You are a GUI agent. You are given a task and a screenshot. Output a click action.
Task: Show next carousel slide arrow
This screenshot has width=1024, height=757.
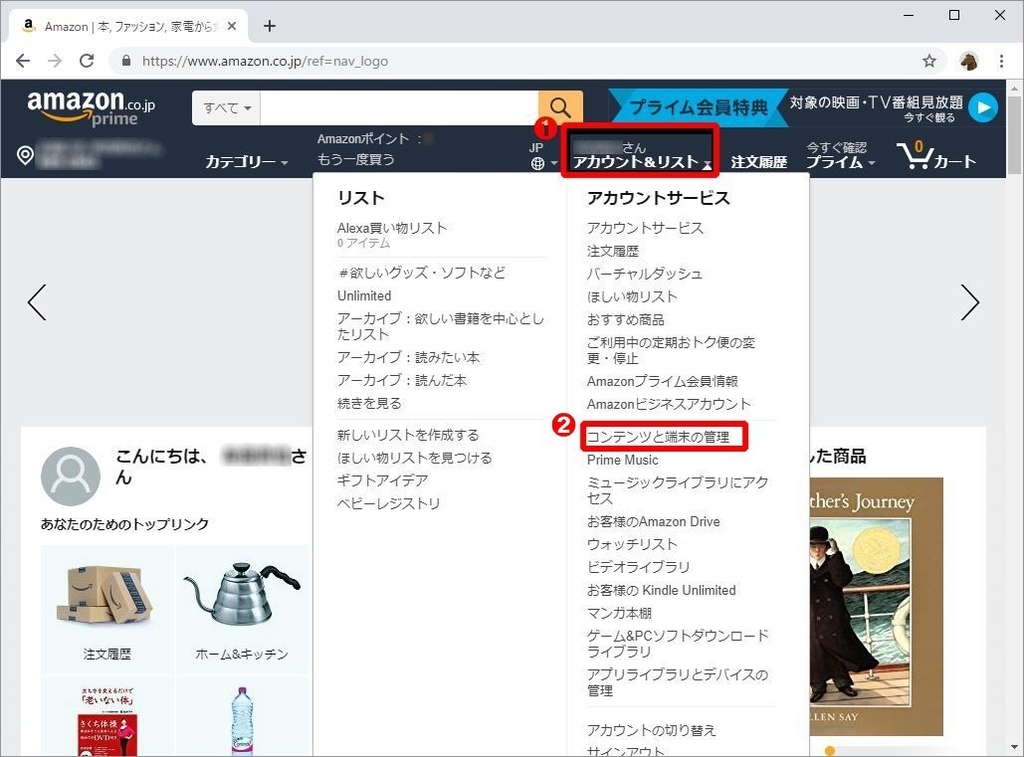click(970, 302)
